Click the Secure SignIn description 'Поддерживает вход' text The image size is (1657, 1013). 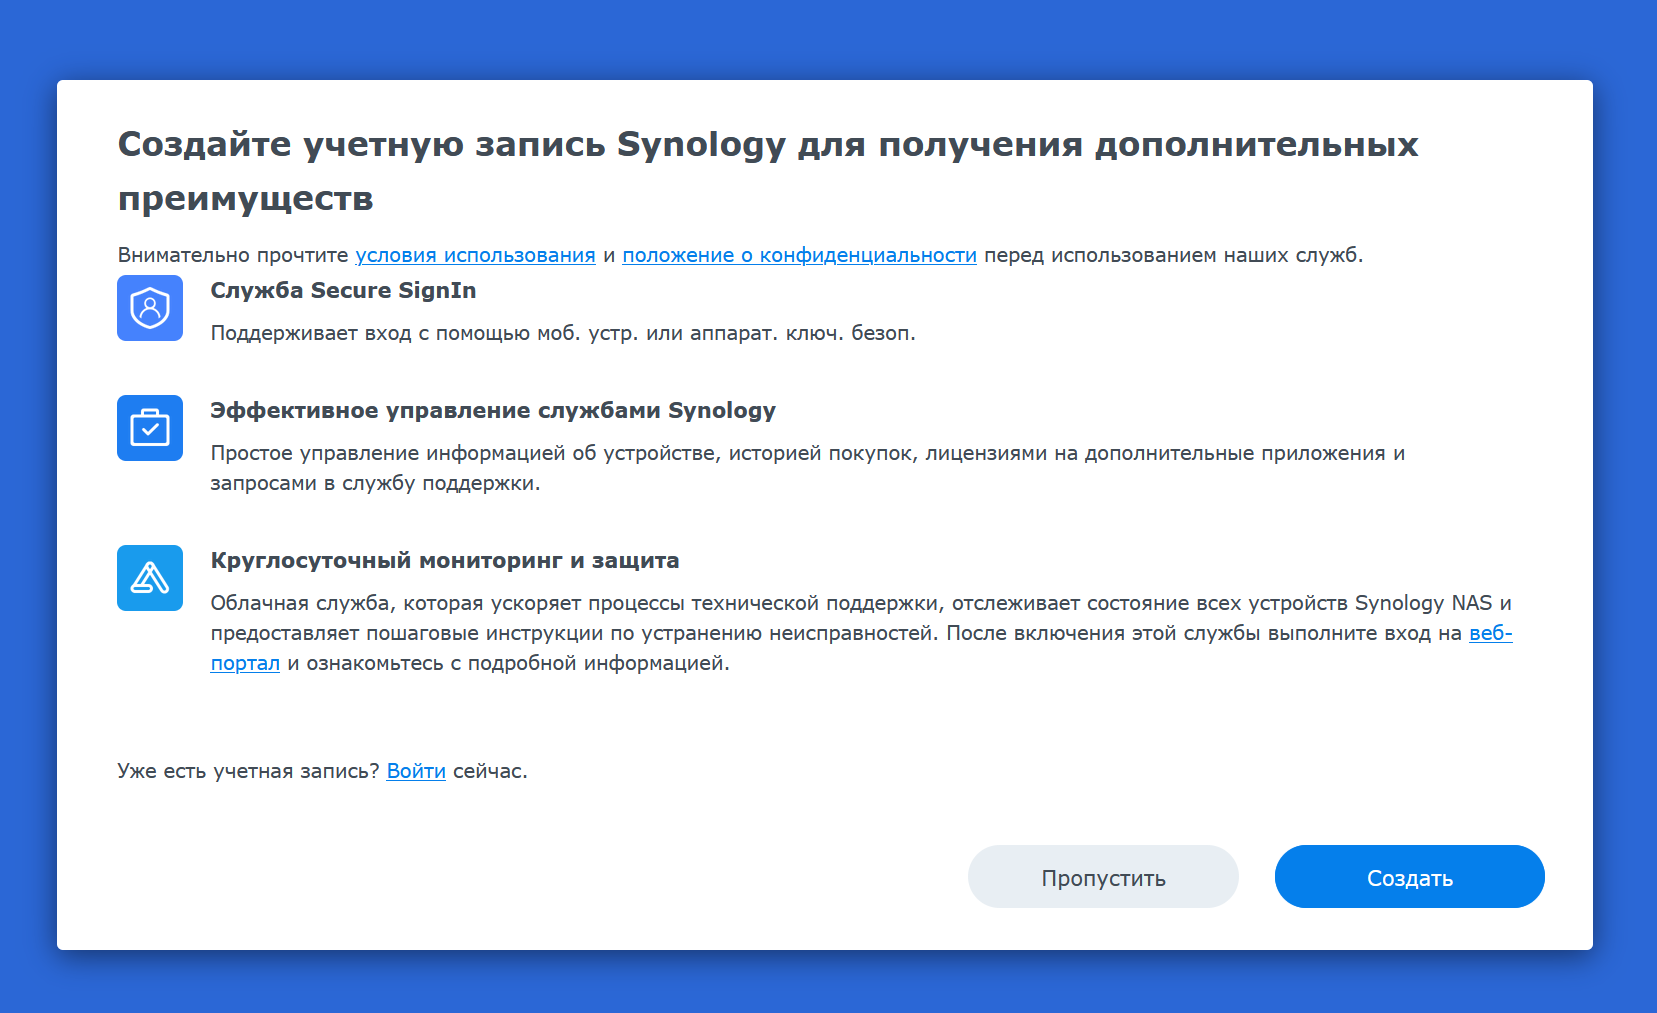(563, 333)
